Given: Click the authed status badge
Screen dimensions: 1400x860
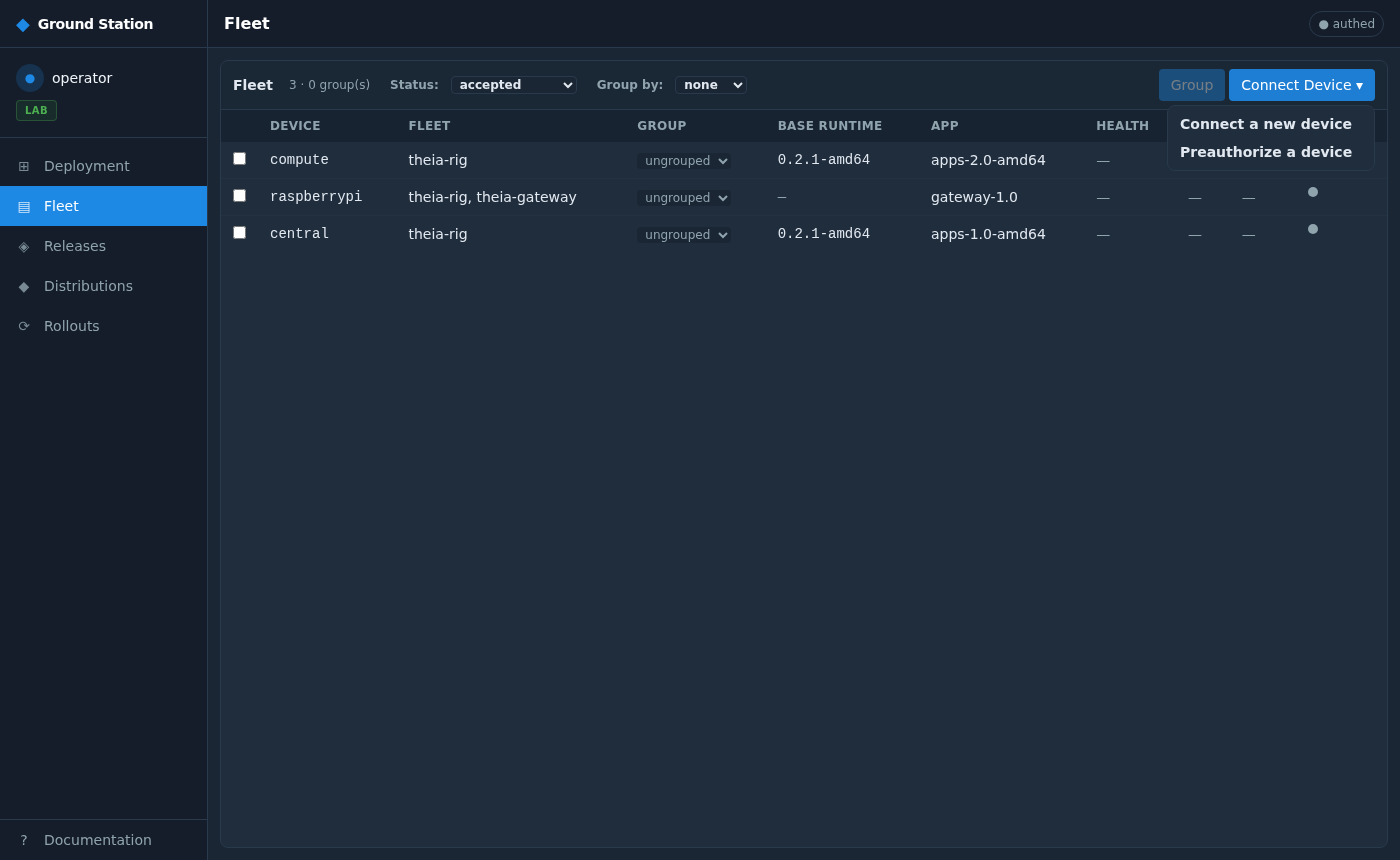Looking at the screenshot, I should pos(1346,24).
